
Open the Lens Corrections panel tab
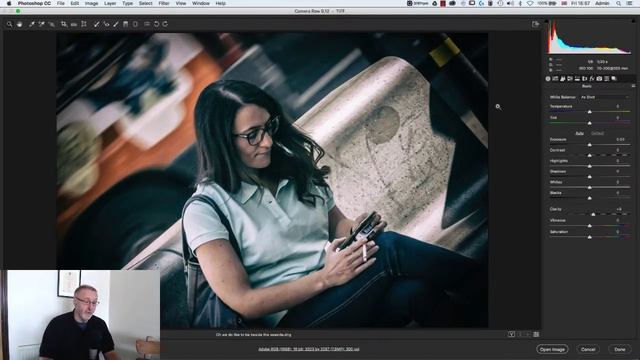584,78
